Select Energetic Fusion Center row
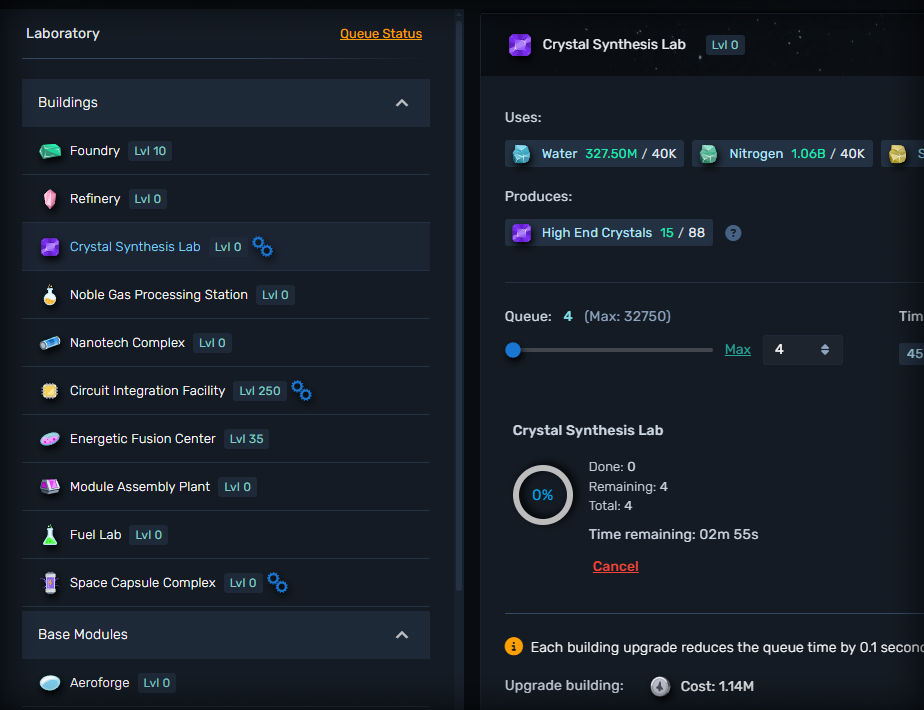Image resolution: width=924 pixels, height=710 pixels. pyautogui.click(x=226, y=439)
